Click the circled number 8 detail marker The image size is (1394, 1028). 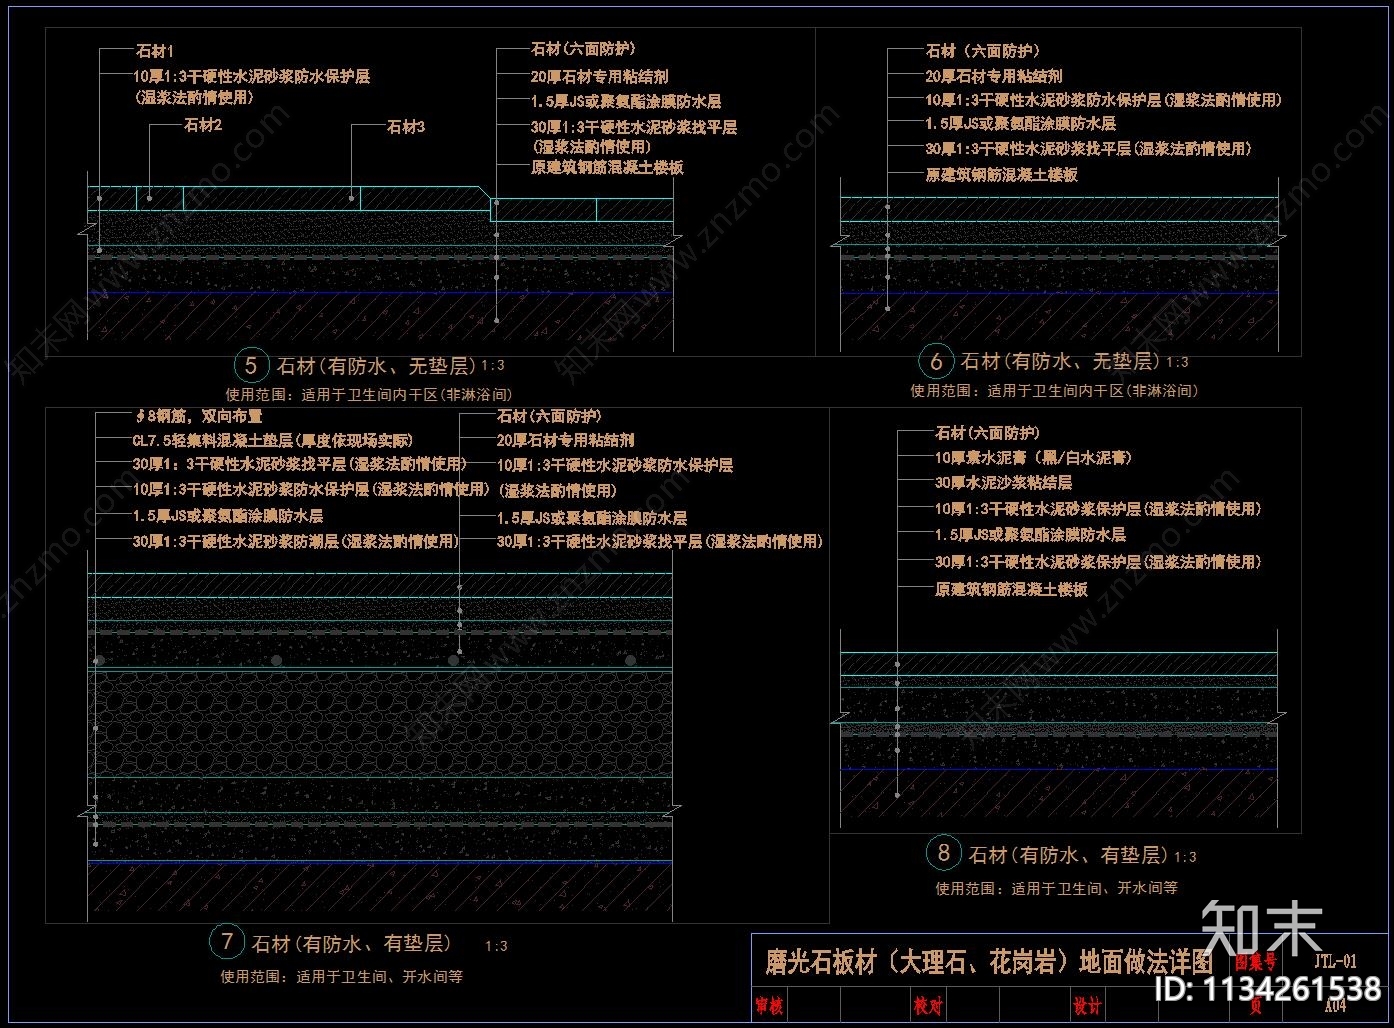point(943,853)
